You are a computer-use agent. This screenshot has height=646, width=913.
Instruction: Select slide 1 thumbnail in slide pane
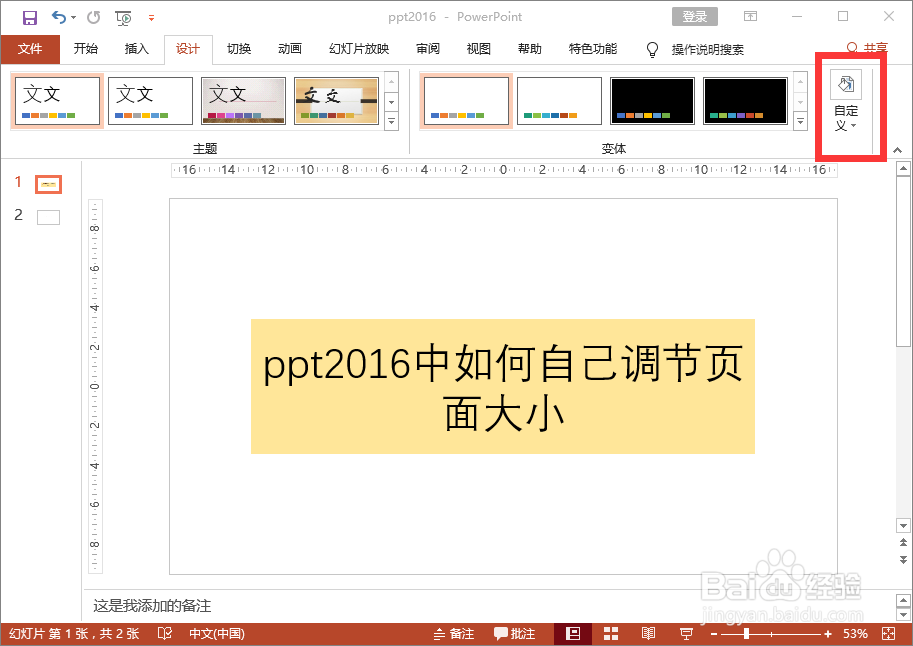[48, 185]
